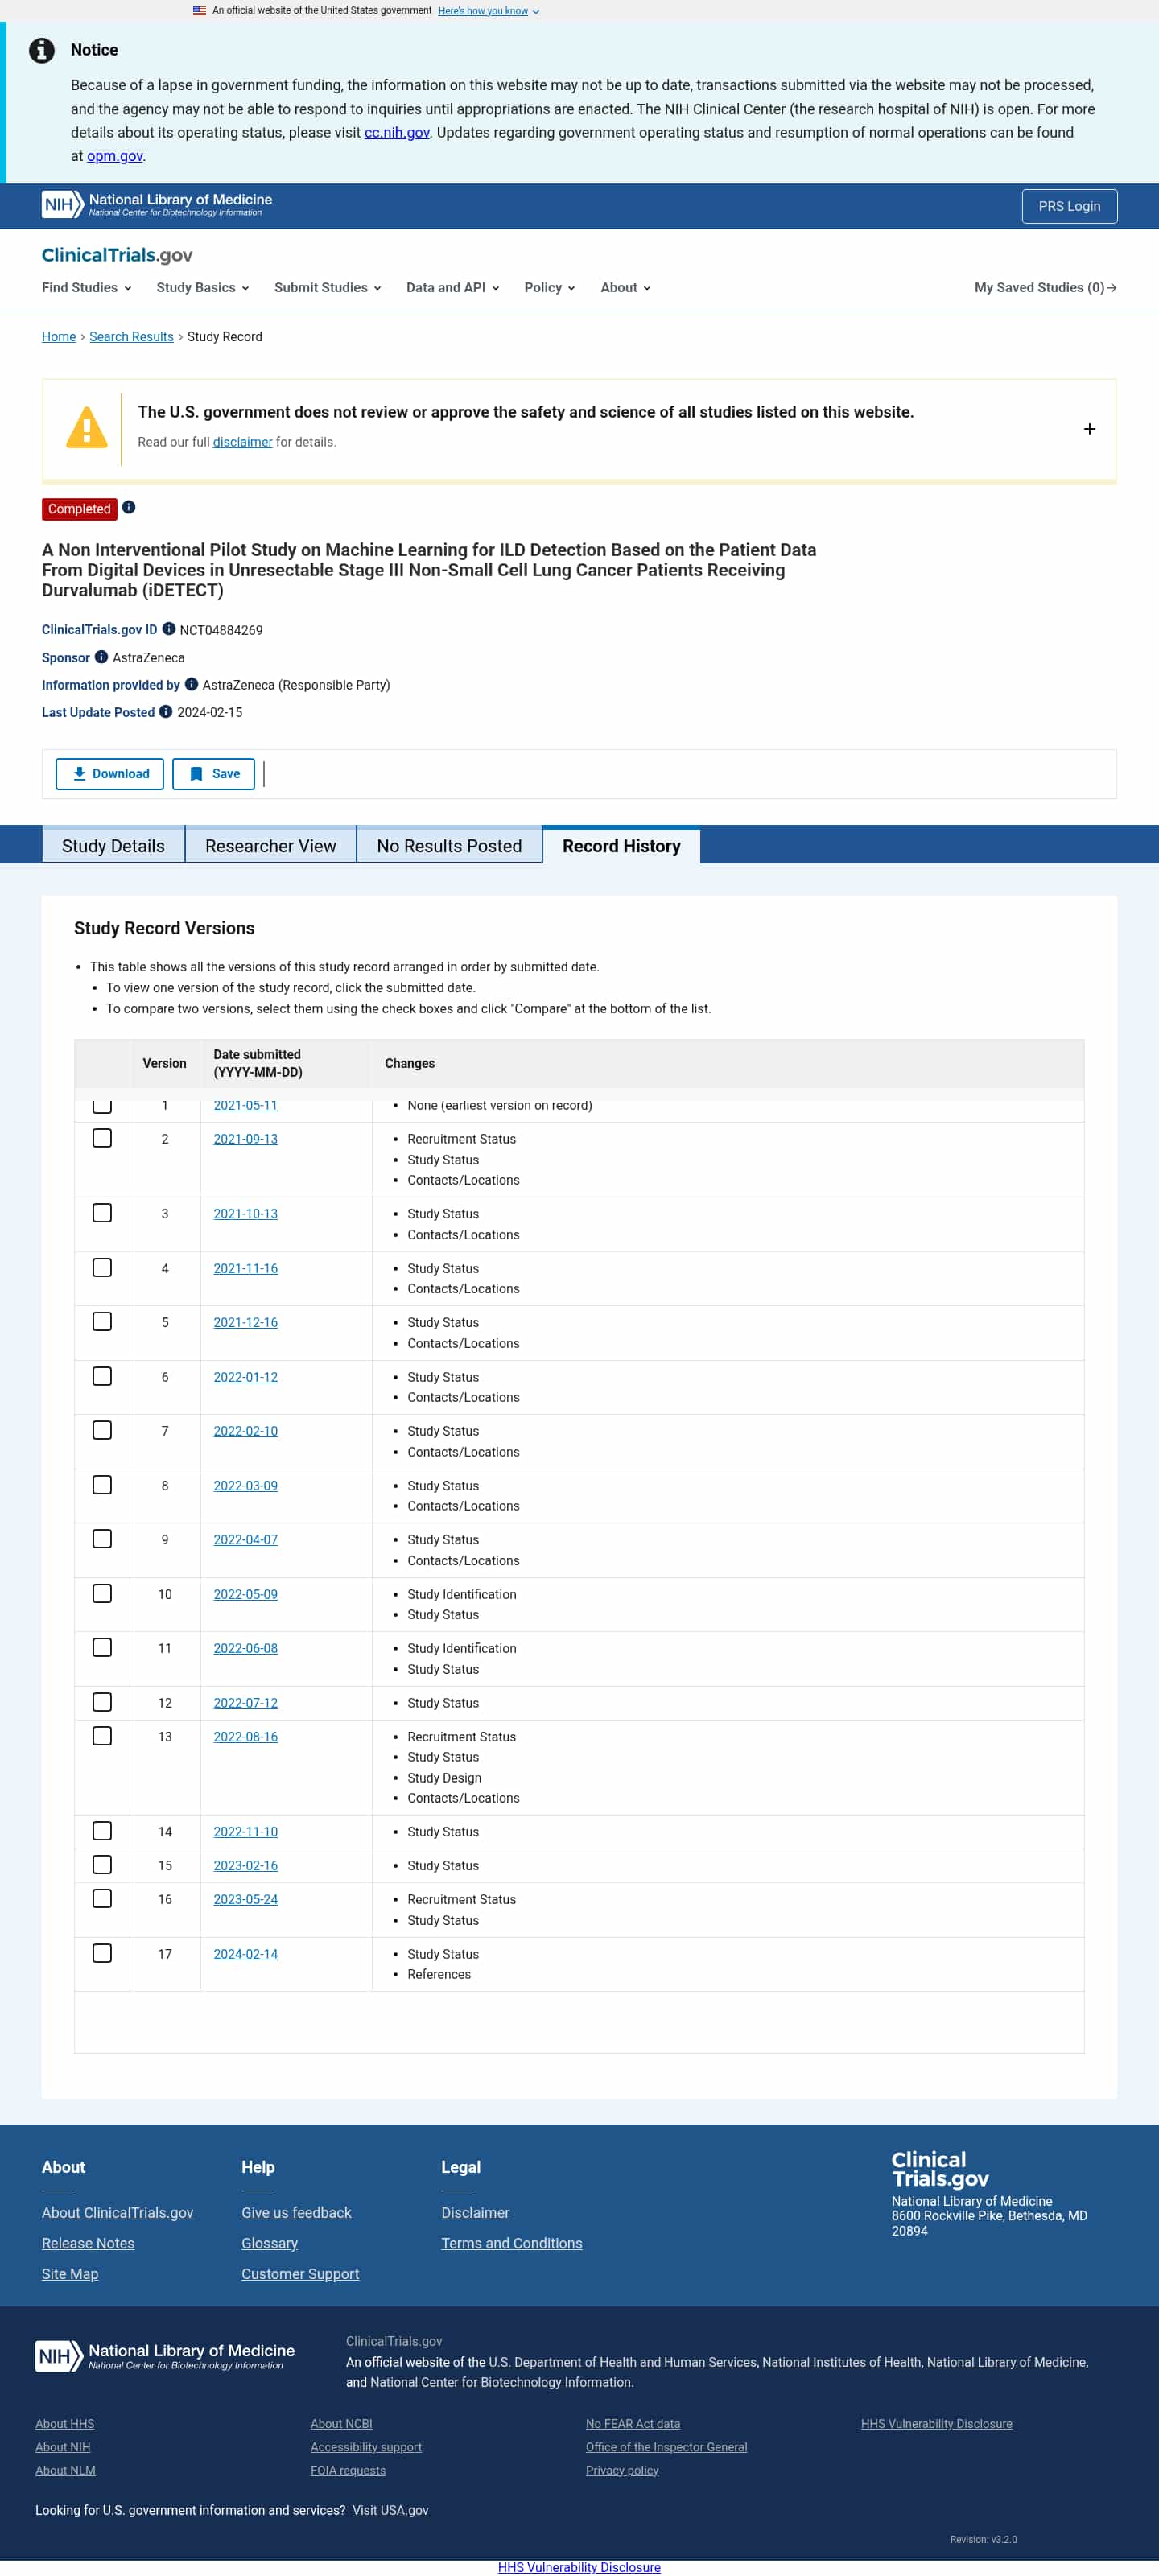Open version submitted 2024-02-14
This screenshot has height=2576, width=1159.
(245, 1954)
